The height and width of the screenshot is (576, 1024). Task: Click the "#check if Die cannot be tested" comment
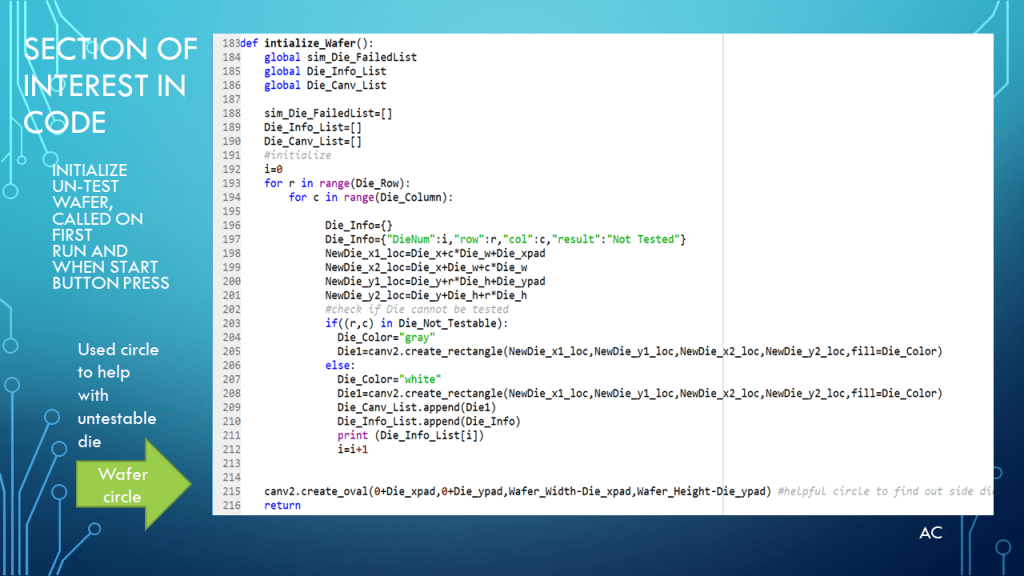click(x=416, y=310)
